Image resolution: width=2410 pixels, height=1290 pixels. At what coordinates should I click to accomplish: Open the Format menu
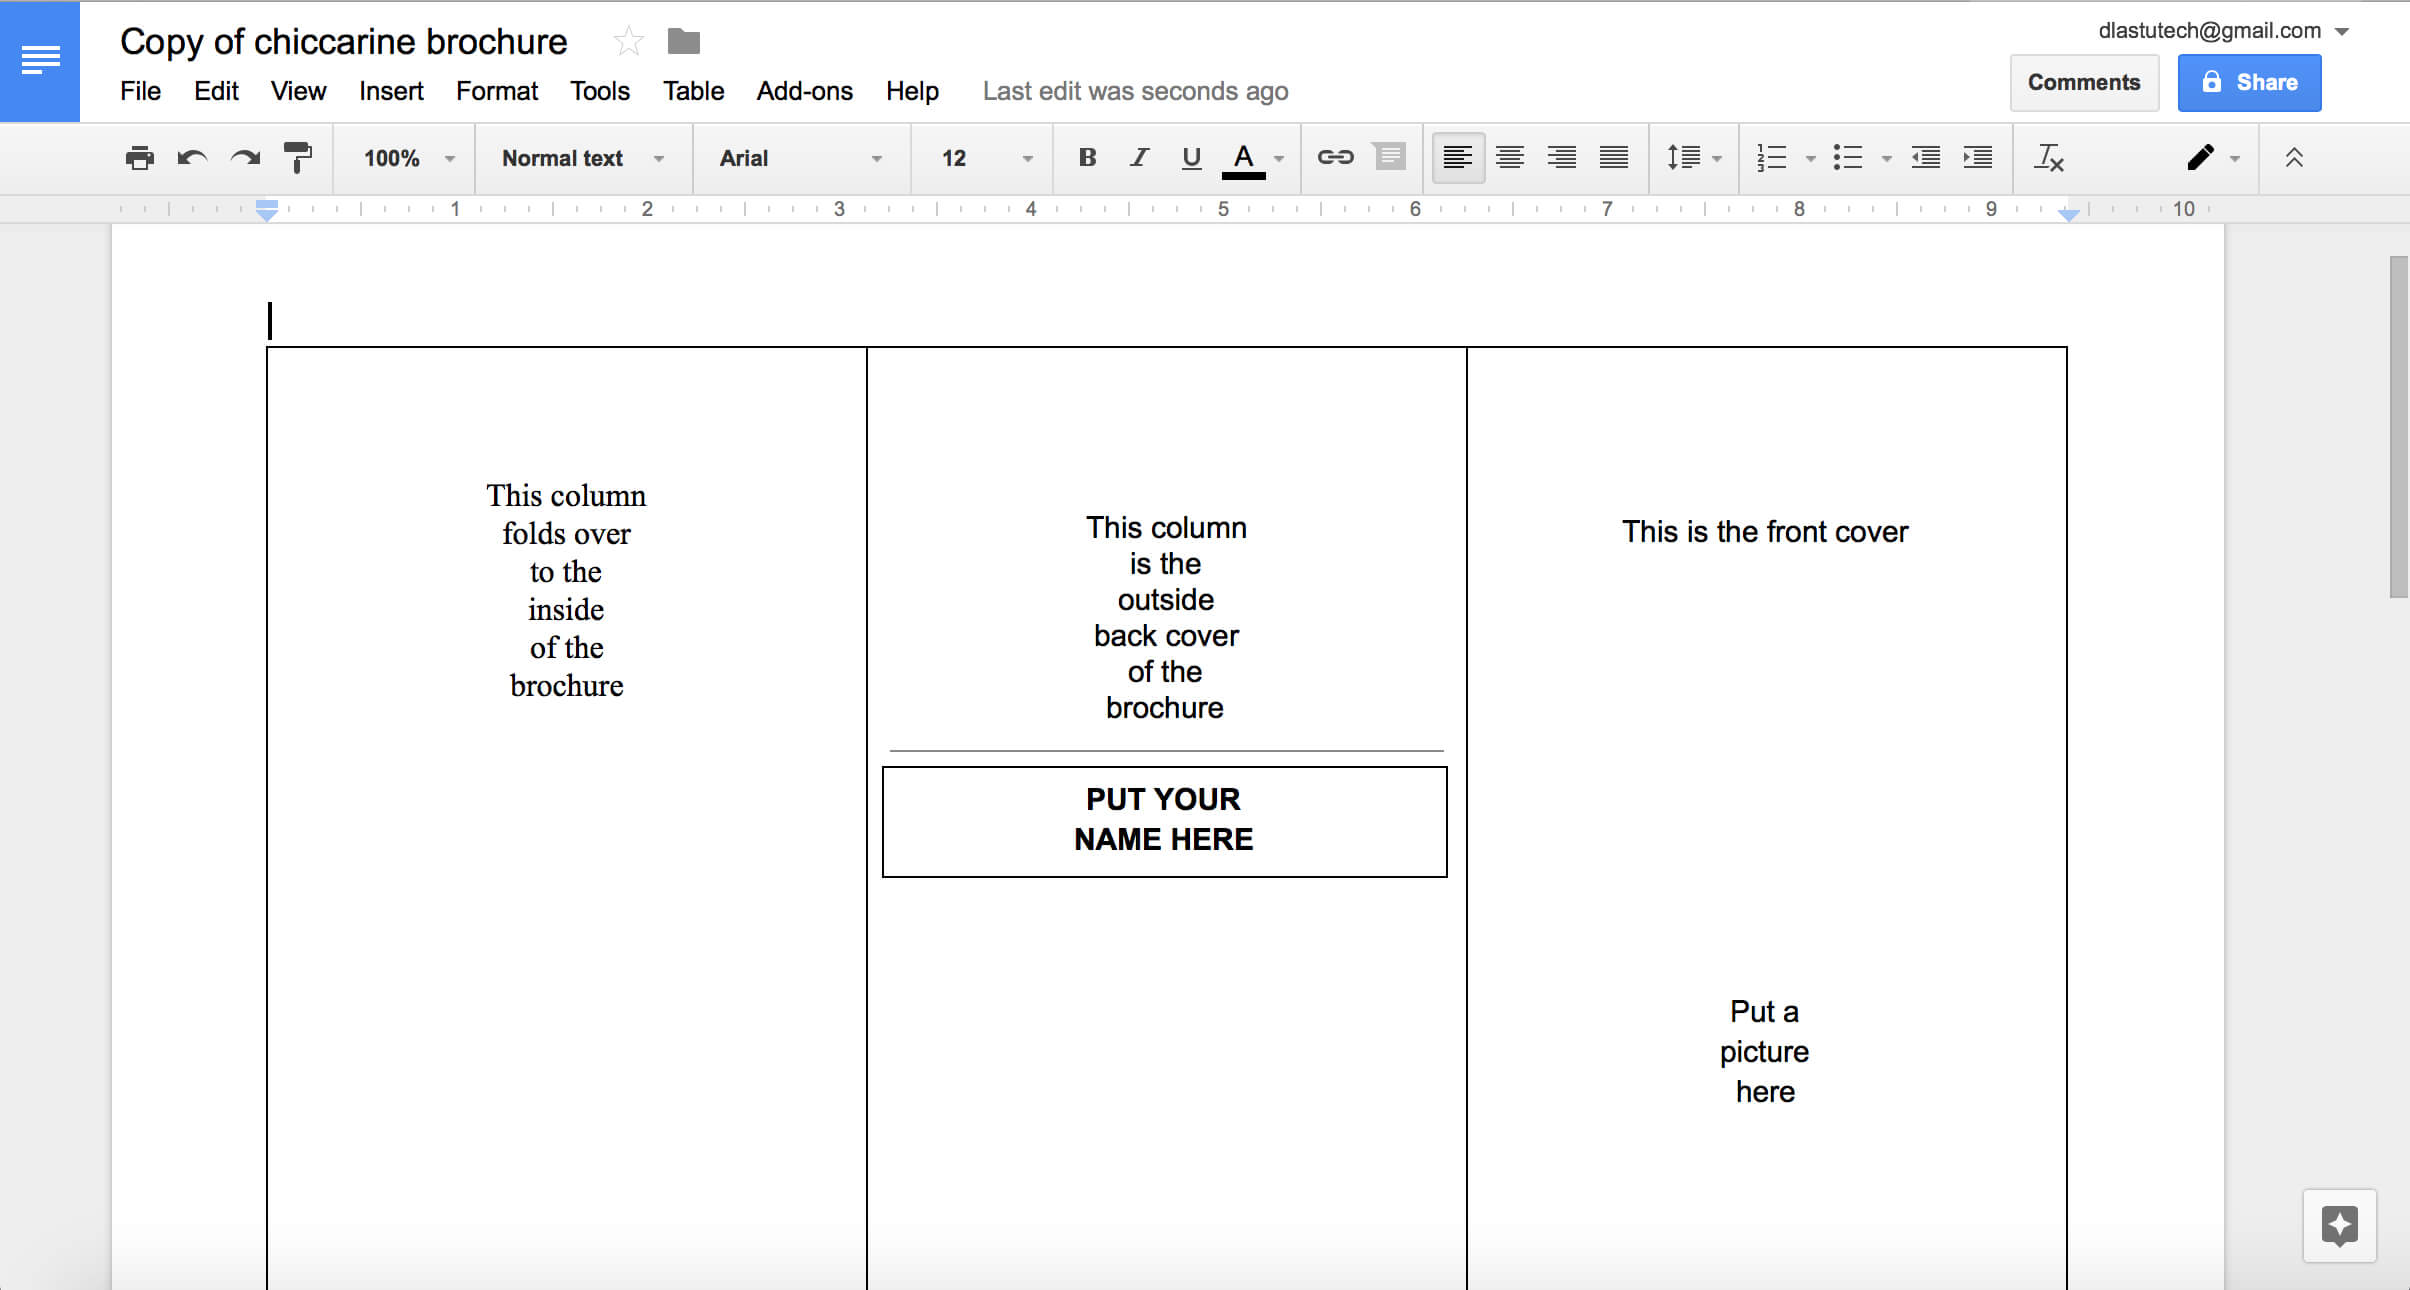pos(497,91)
